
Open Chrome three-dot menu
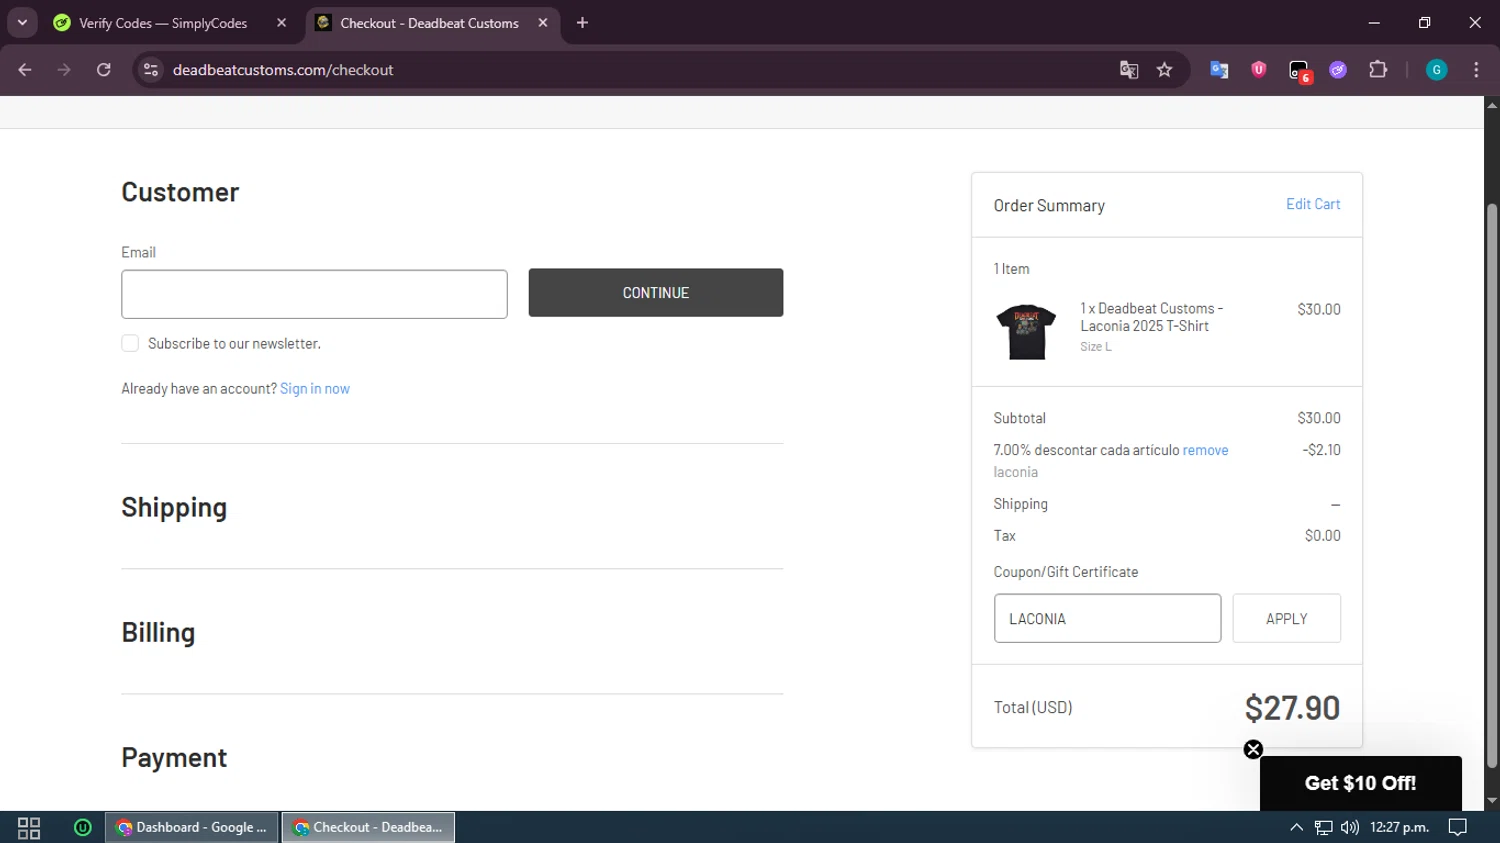point(1476,70)
